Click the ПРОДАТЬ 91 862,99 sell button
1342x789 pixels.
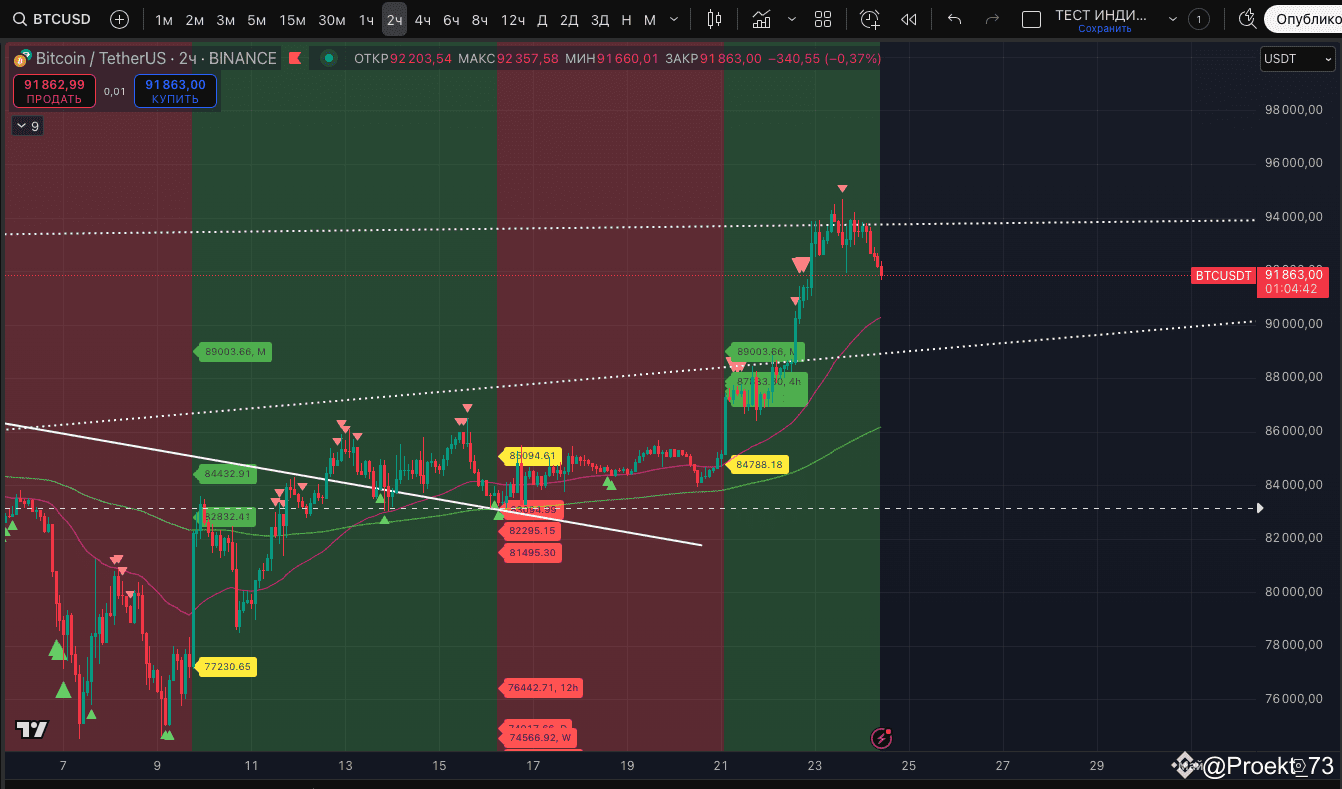pos(54,91)
